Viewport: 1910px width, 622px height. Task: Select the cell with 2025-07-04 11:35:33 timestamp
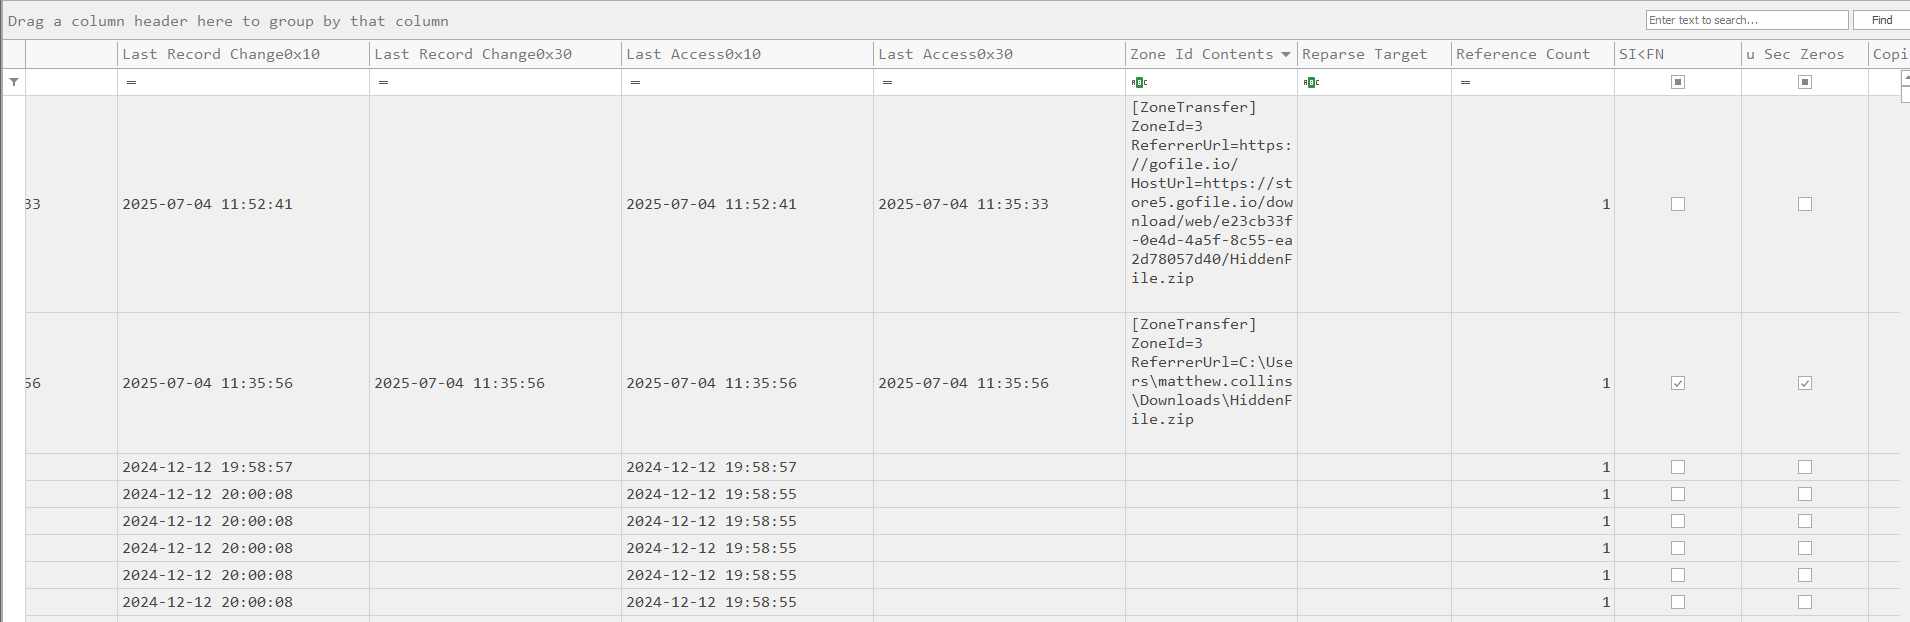click(x=963, y=204)
